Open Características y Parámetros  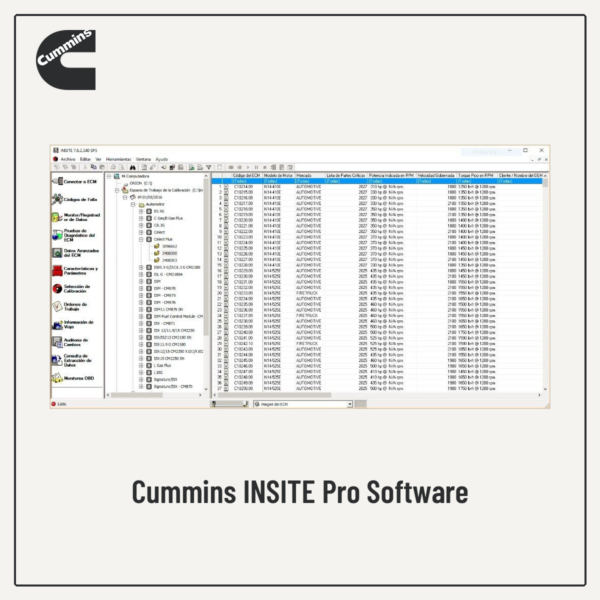[75, 271]
